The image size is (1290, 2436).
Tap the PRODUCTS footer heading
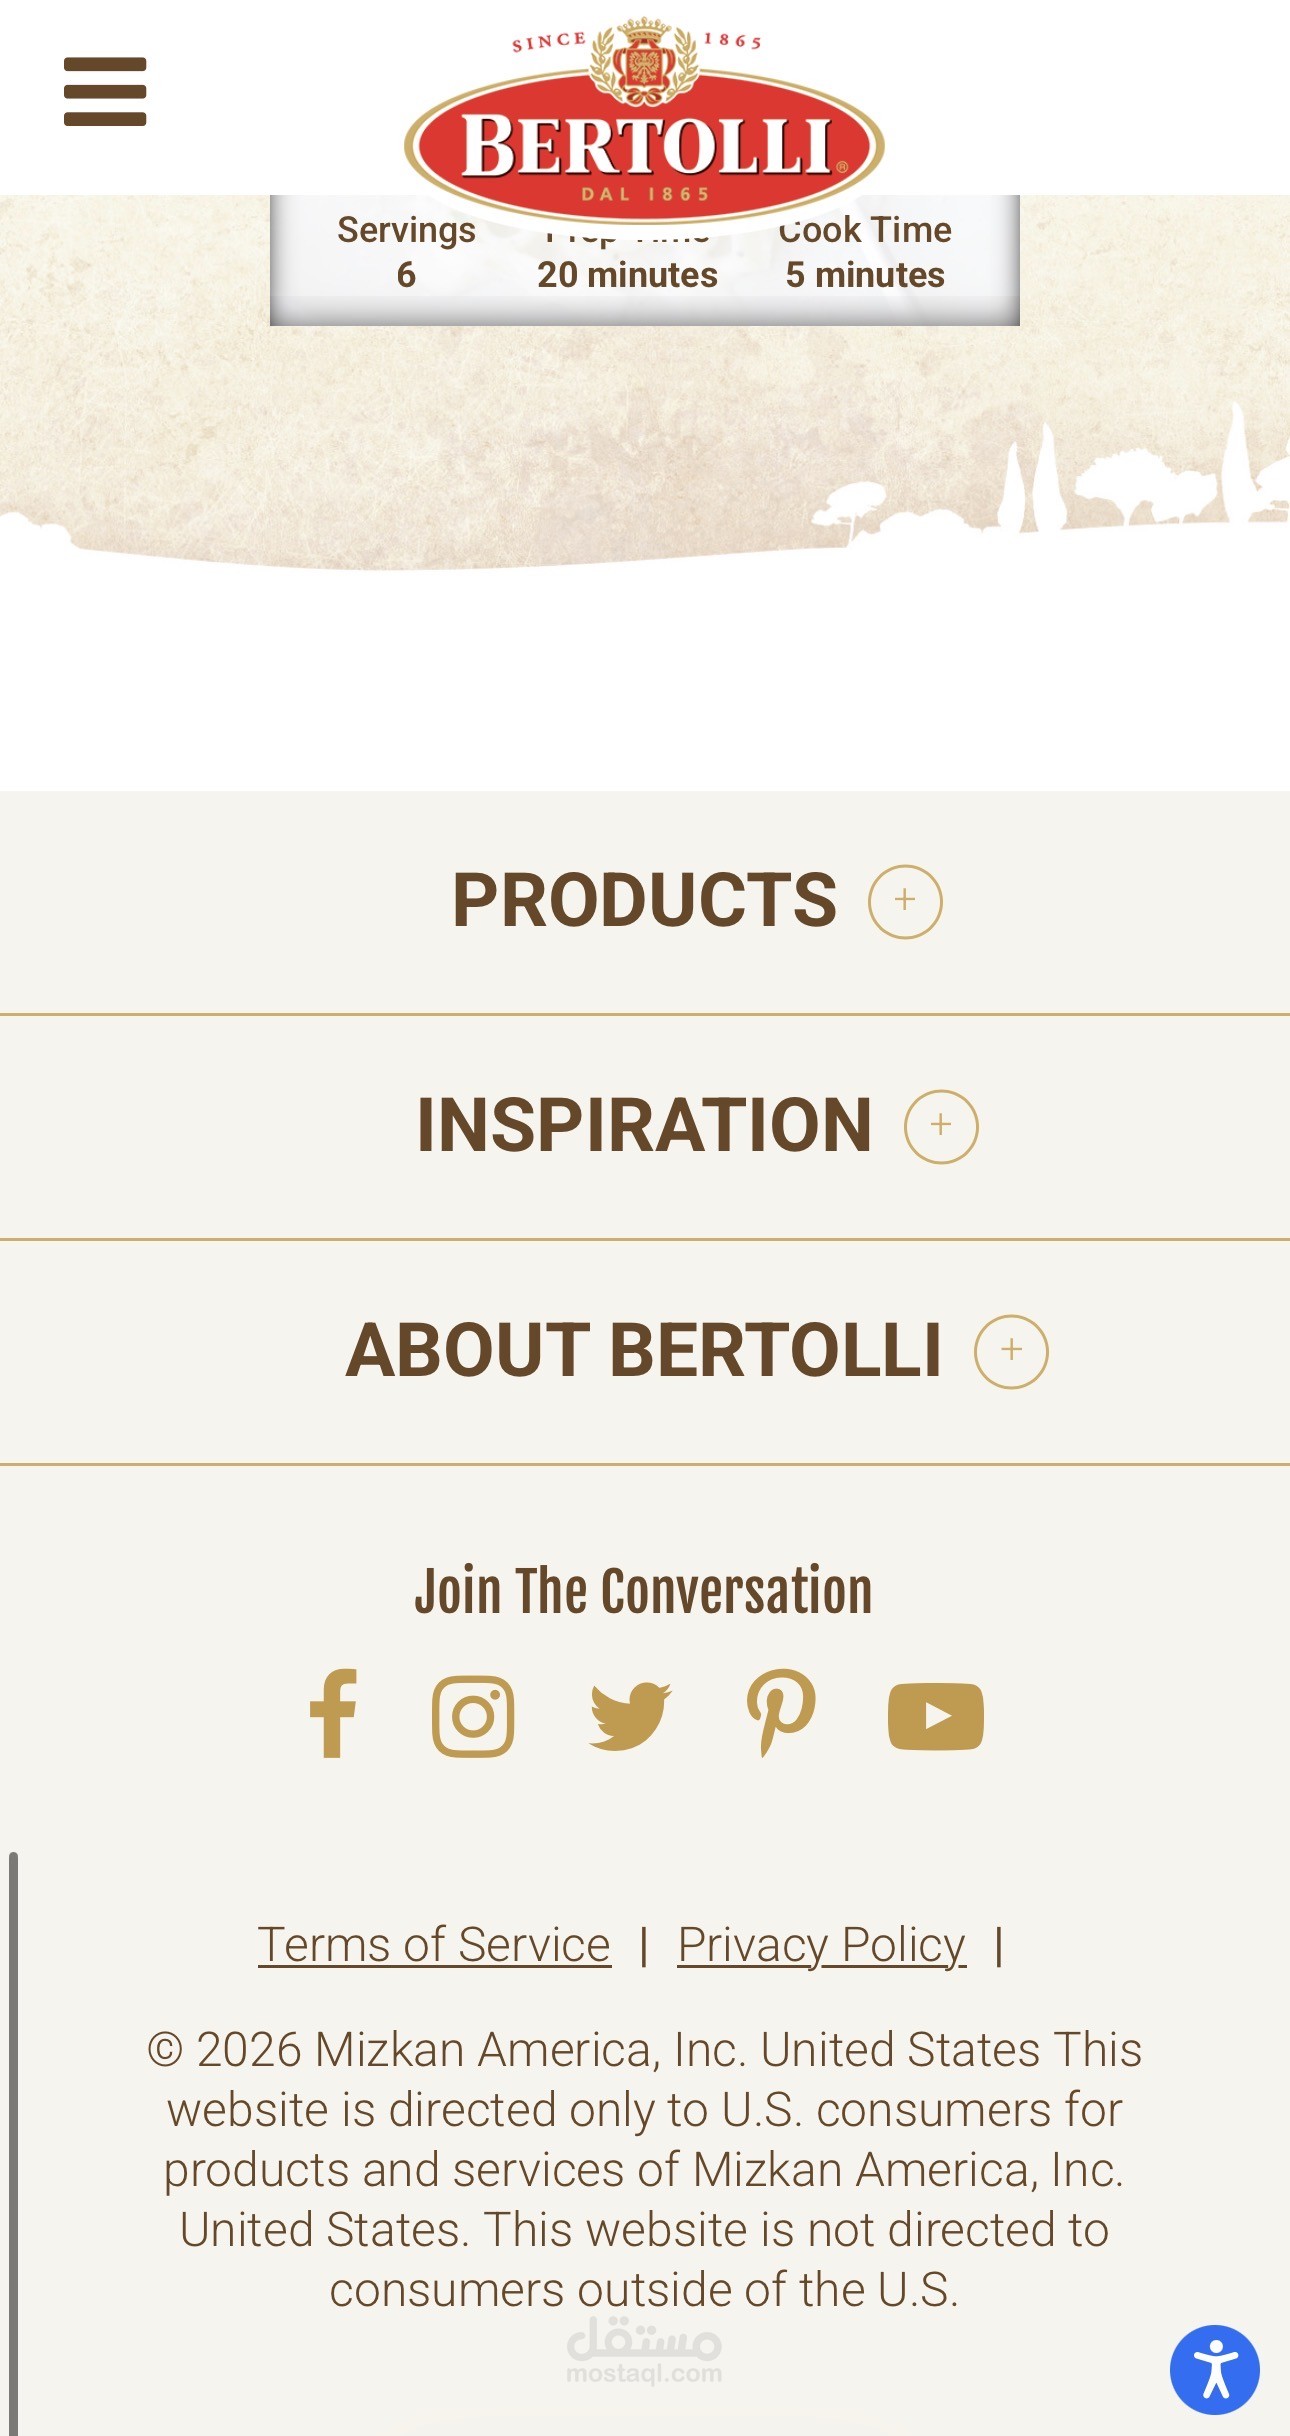click(x=644, y=900)
